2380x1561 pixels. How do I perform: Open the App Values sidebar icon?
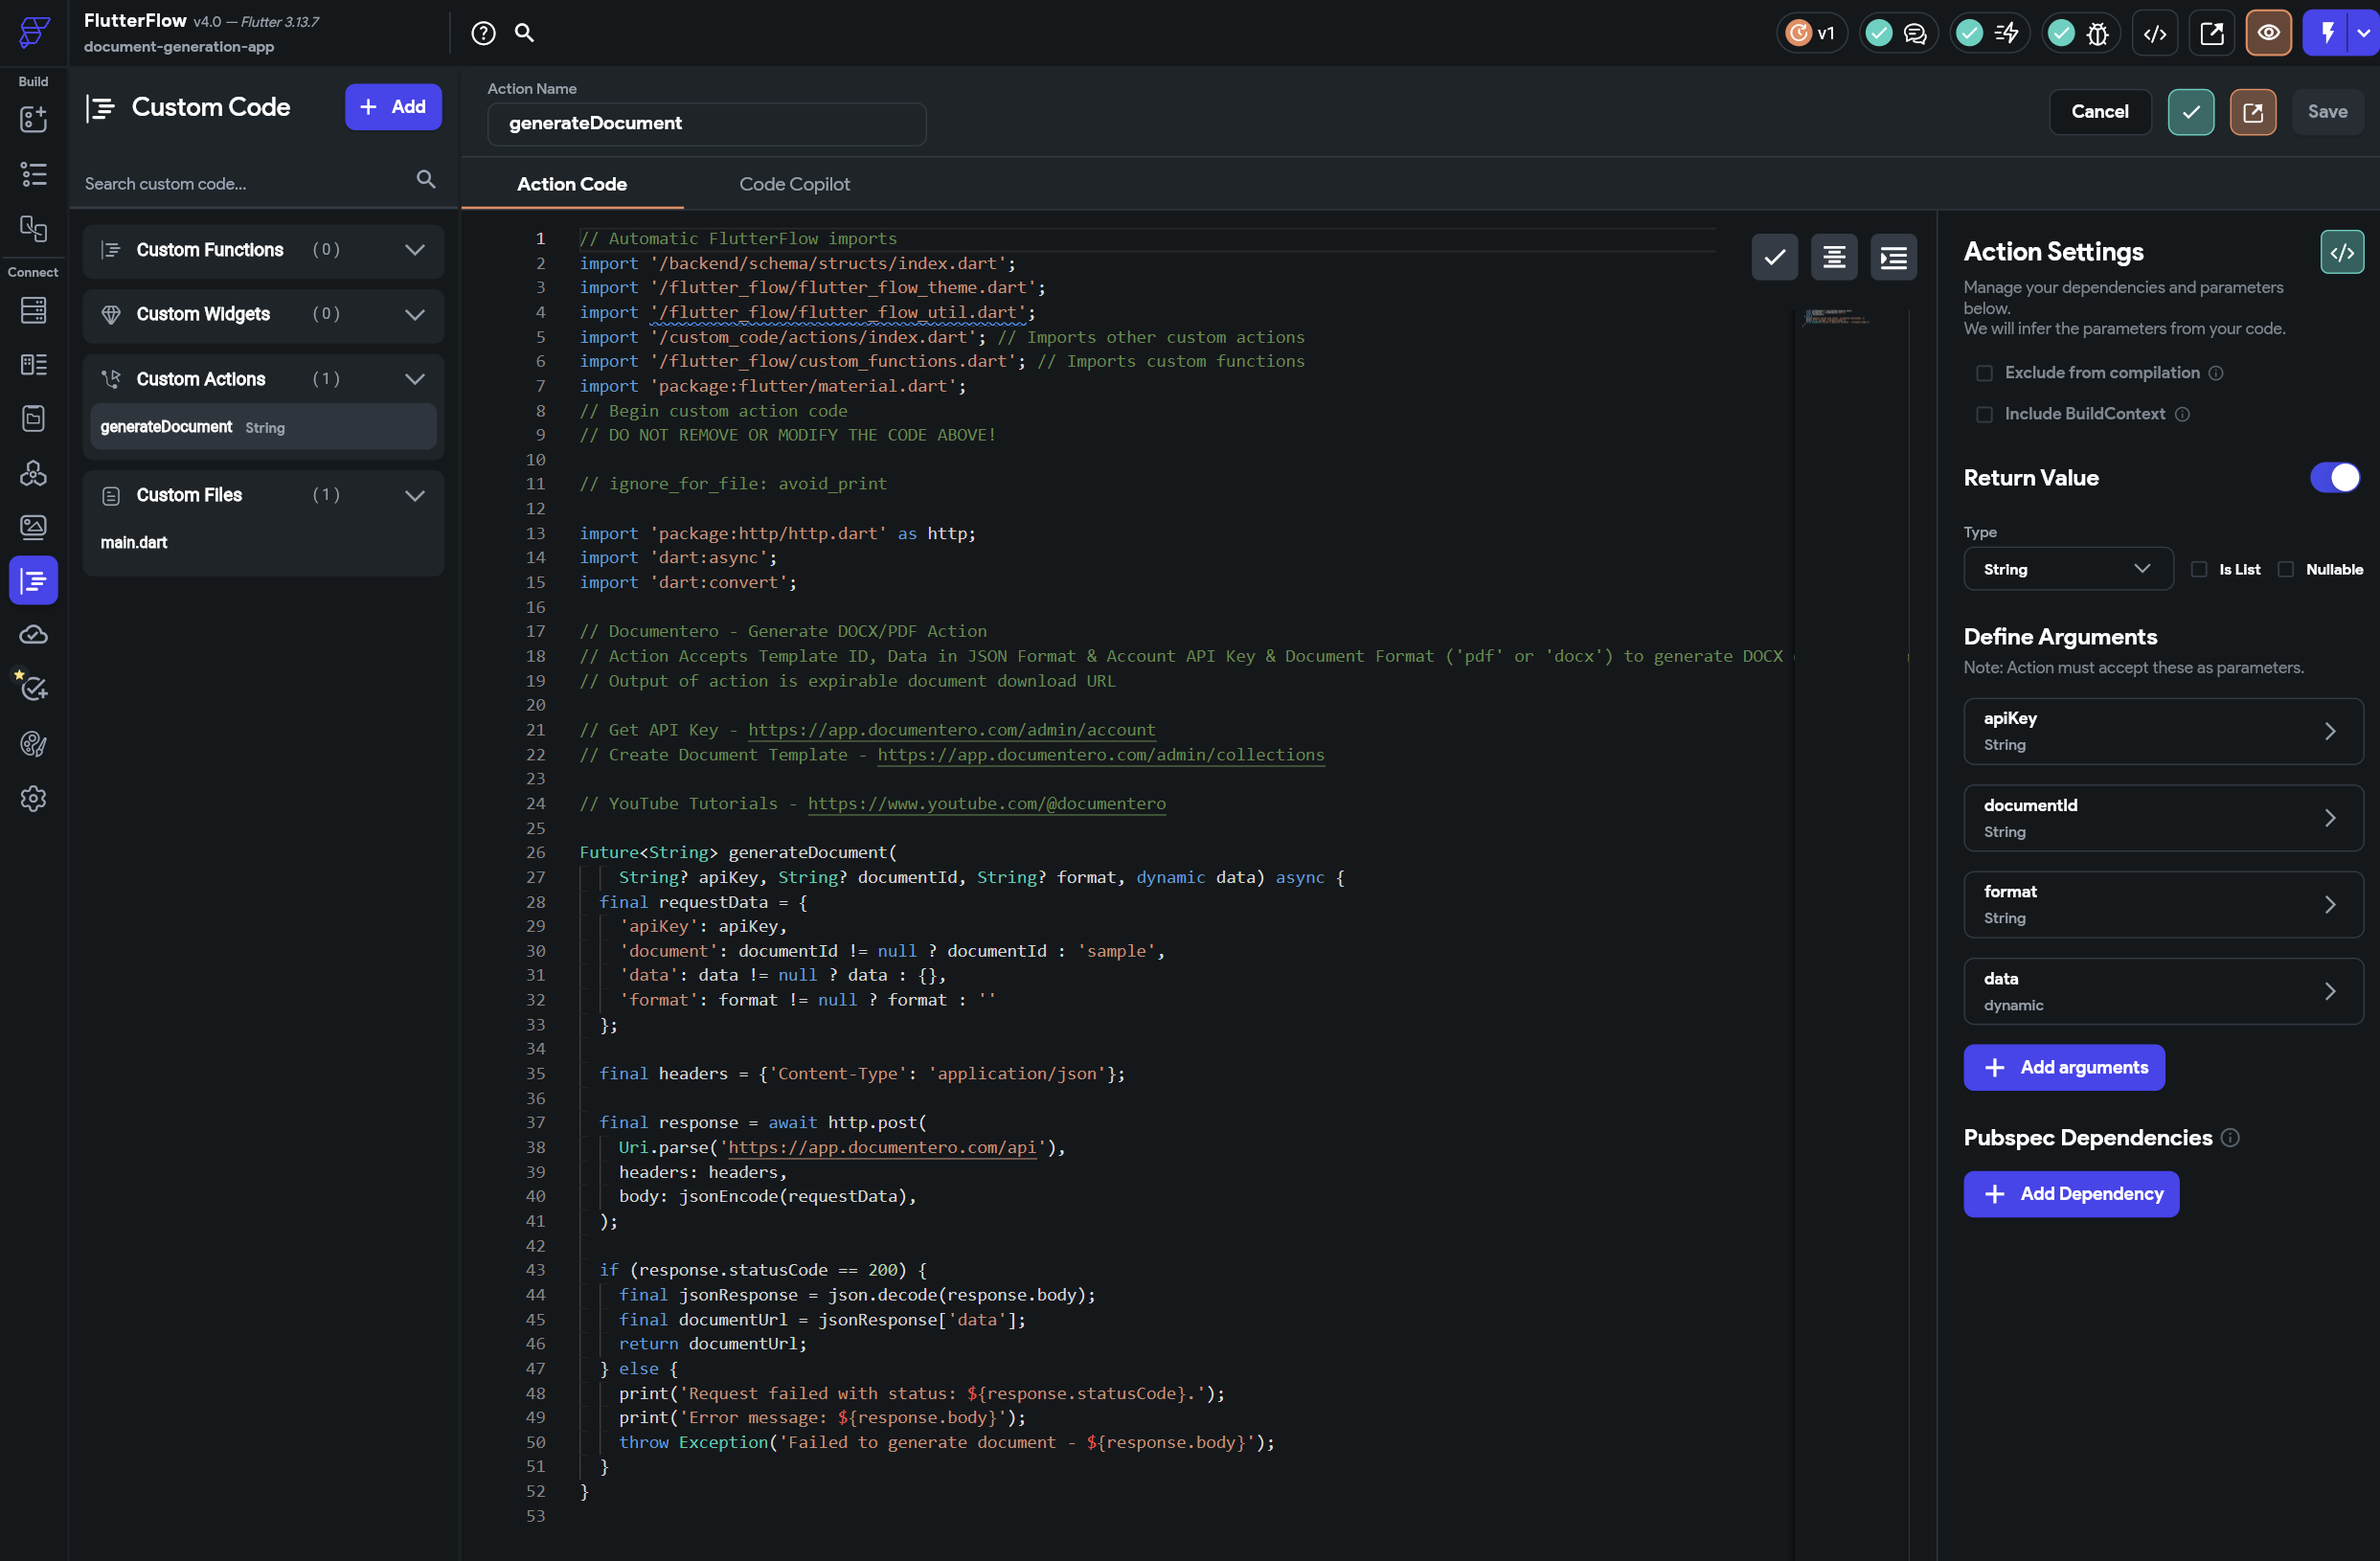click(x=33, y=418)
